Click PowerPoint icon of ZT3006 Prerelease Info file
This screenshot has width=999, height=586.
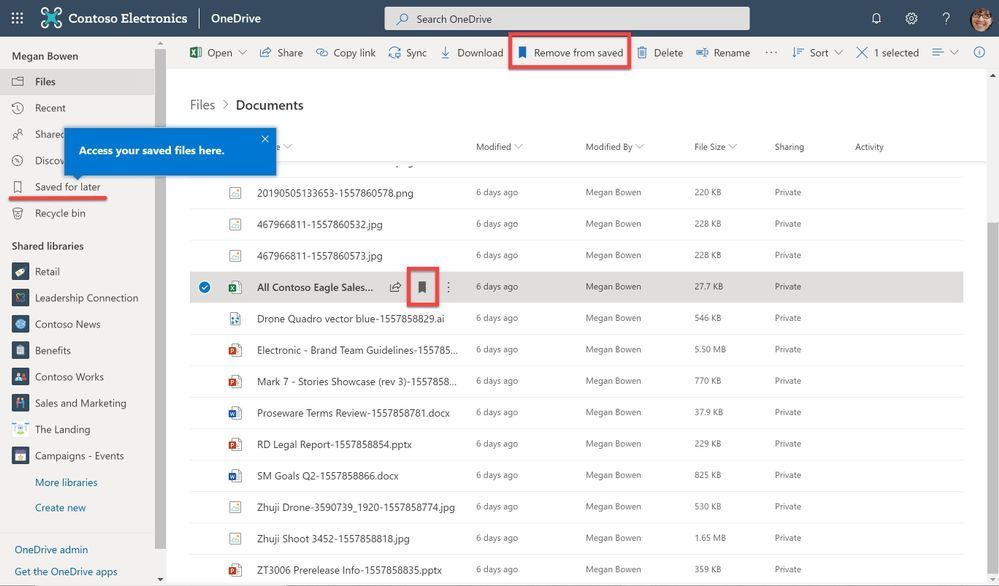tap(235, 569)
